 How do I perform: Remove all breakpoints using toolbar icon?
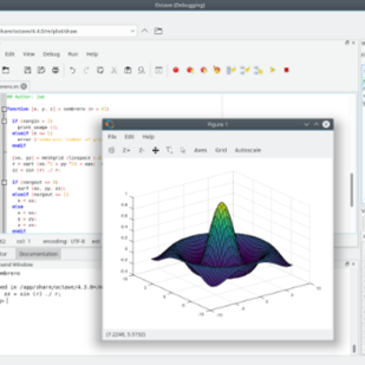(x=217, y=70)
